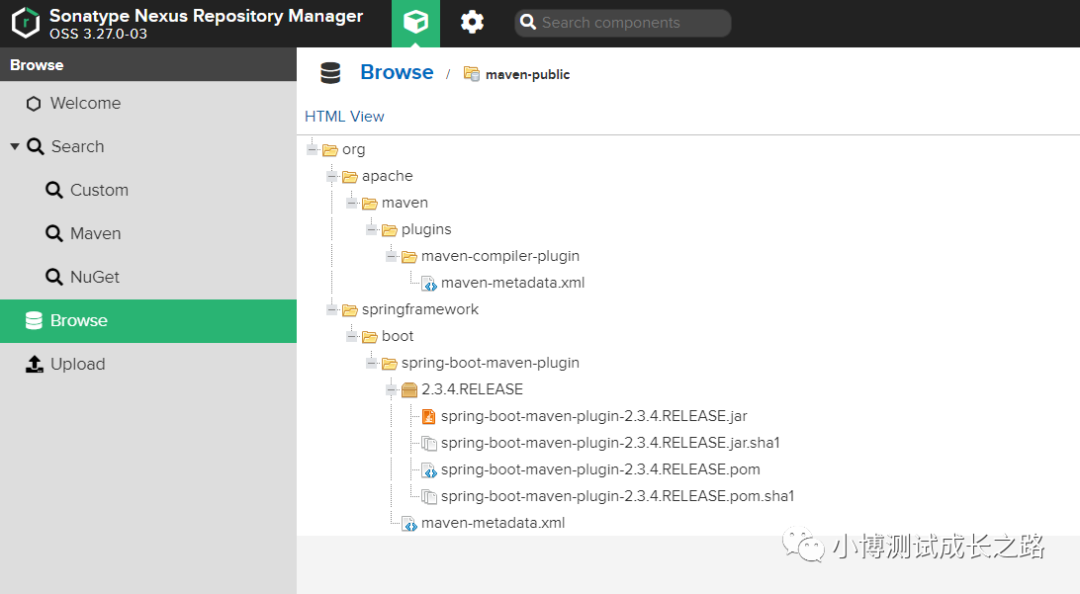Click the Sonatype Nexus logo icon
This screenshot has width=1080, height=594.
[25, 23]
